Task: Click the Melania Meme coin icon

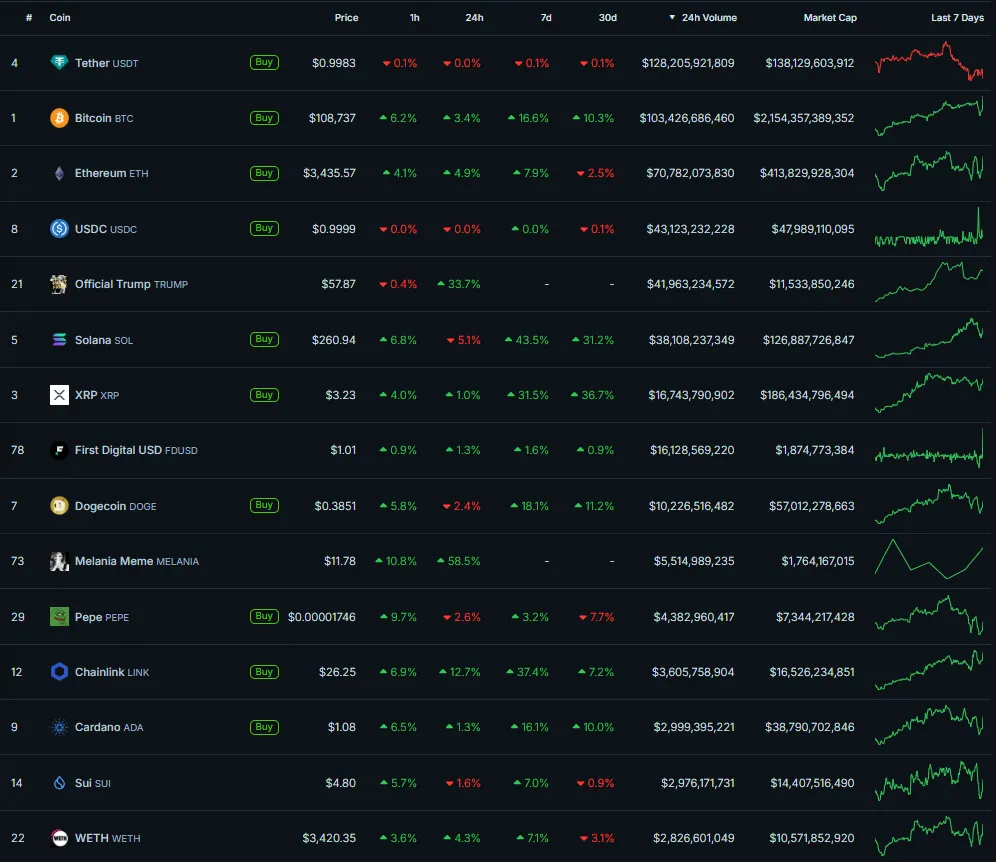Action: (59, 562)
